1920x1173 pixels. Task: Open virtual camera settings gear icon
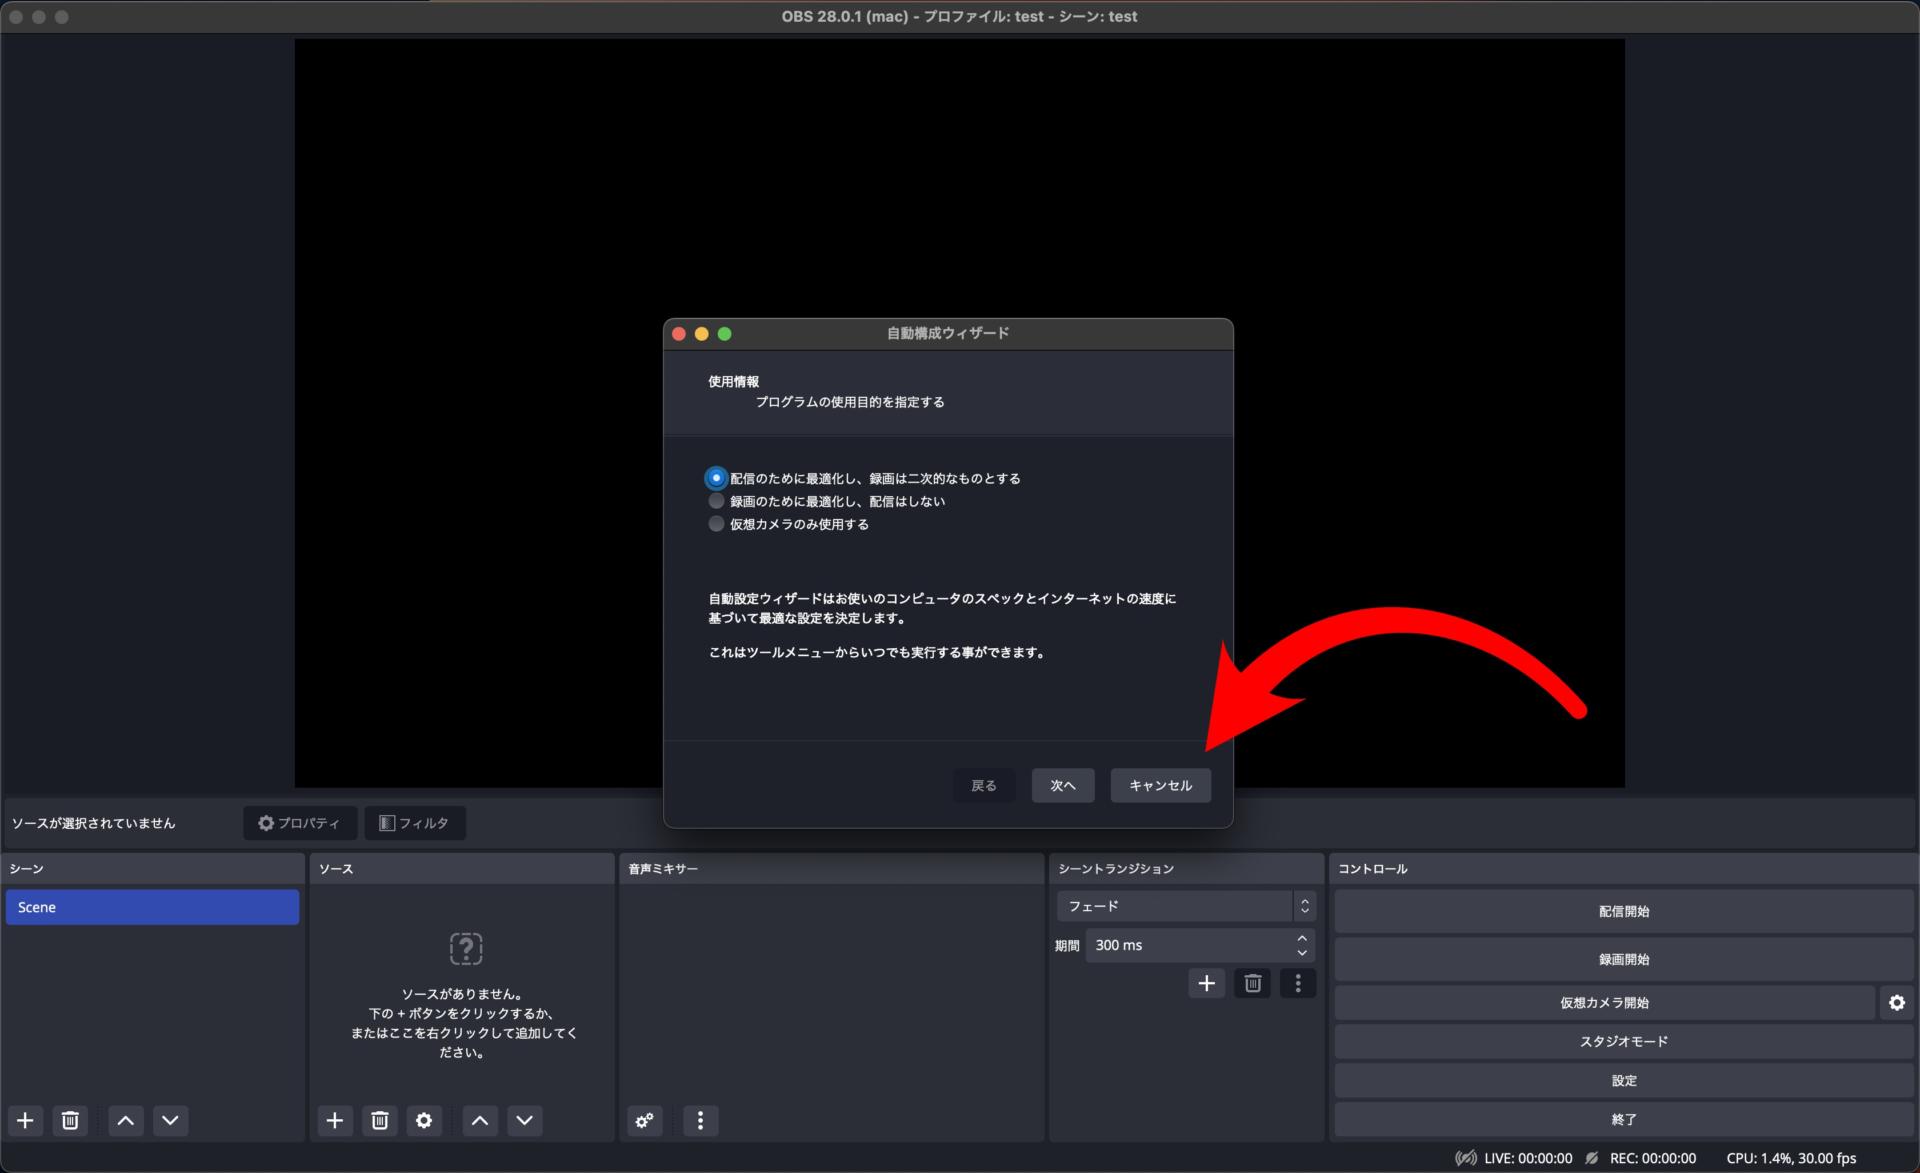1897,1002
